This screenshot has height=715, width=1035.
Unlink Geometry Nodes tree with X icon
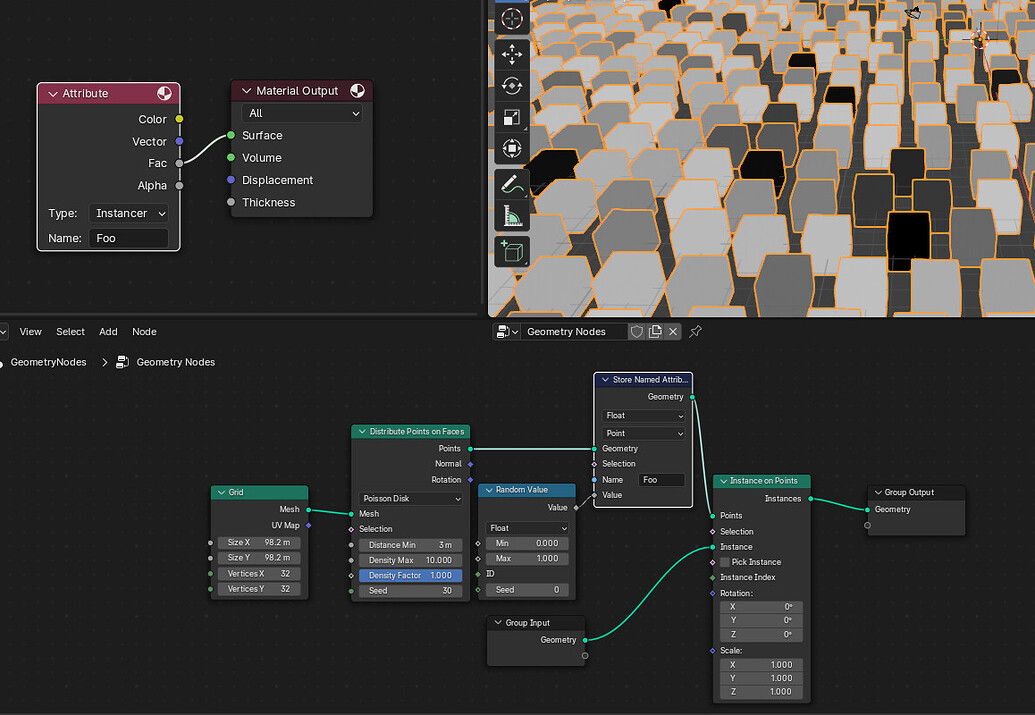pos(673,331)
